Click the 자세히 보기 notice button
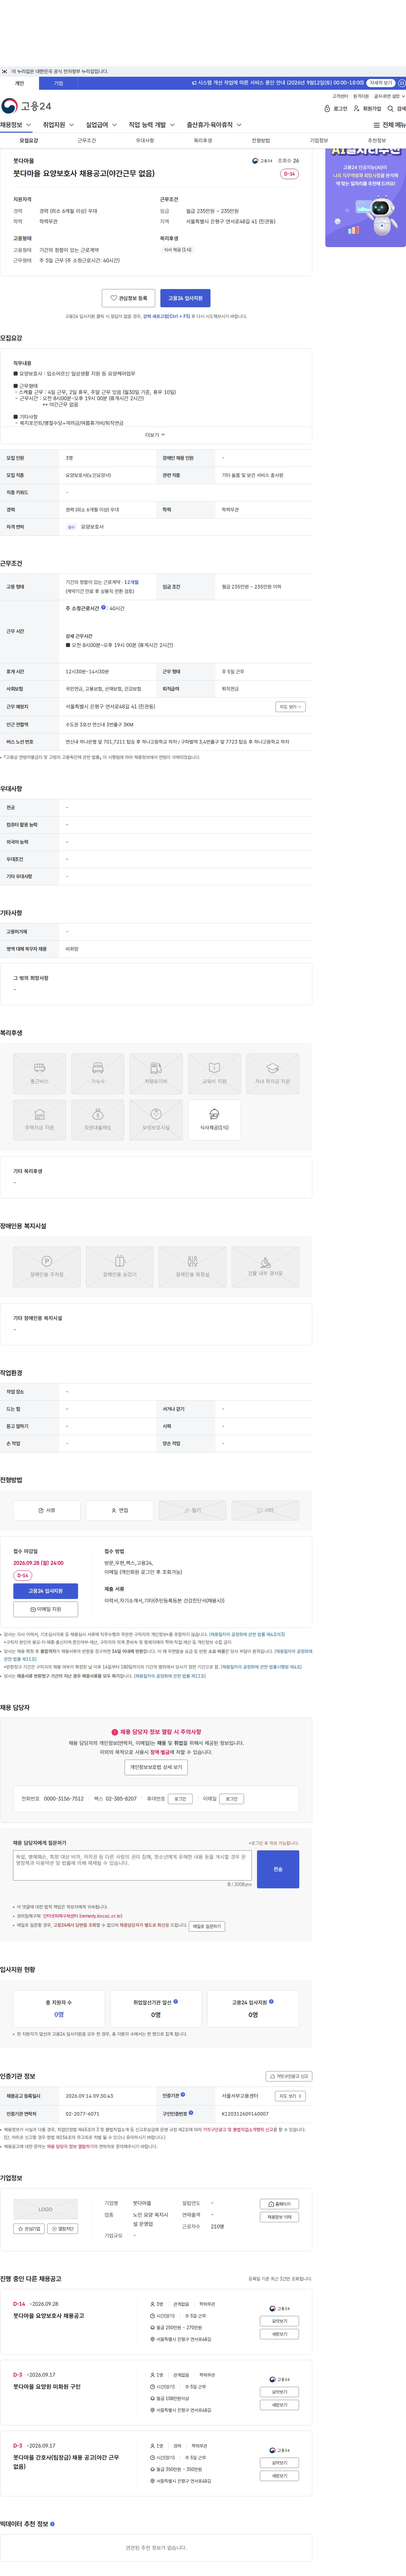Screen dimensions: 406x2576 tap(381, 83)
